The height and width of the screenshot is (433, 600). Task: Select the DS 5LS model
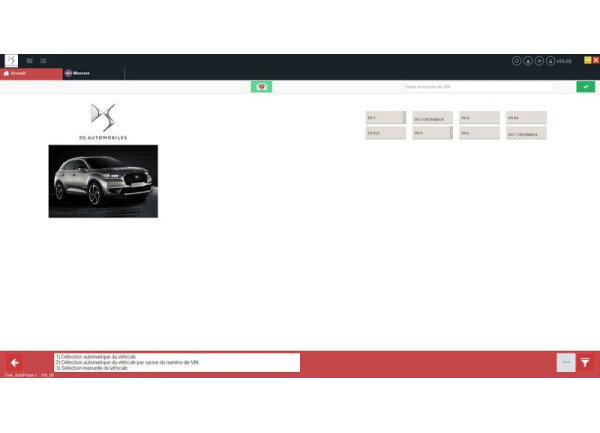pos(385,133)
